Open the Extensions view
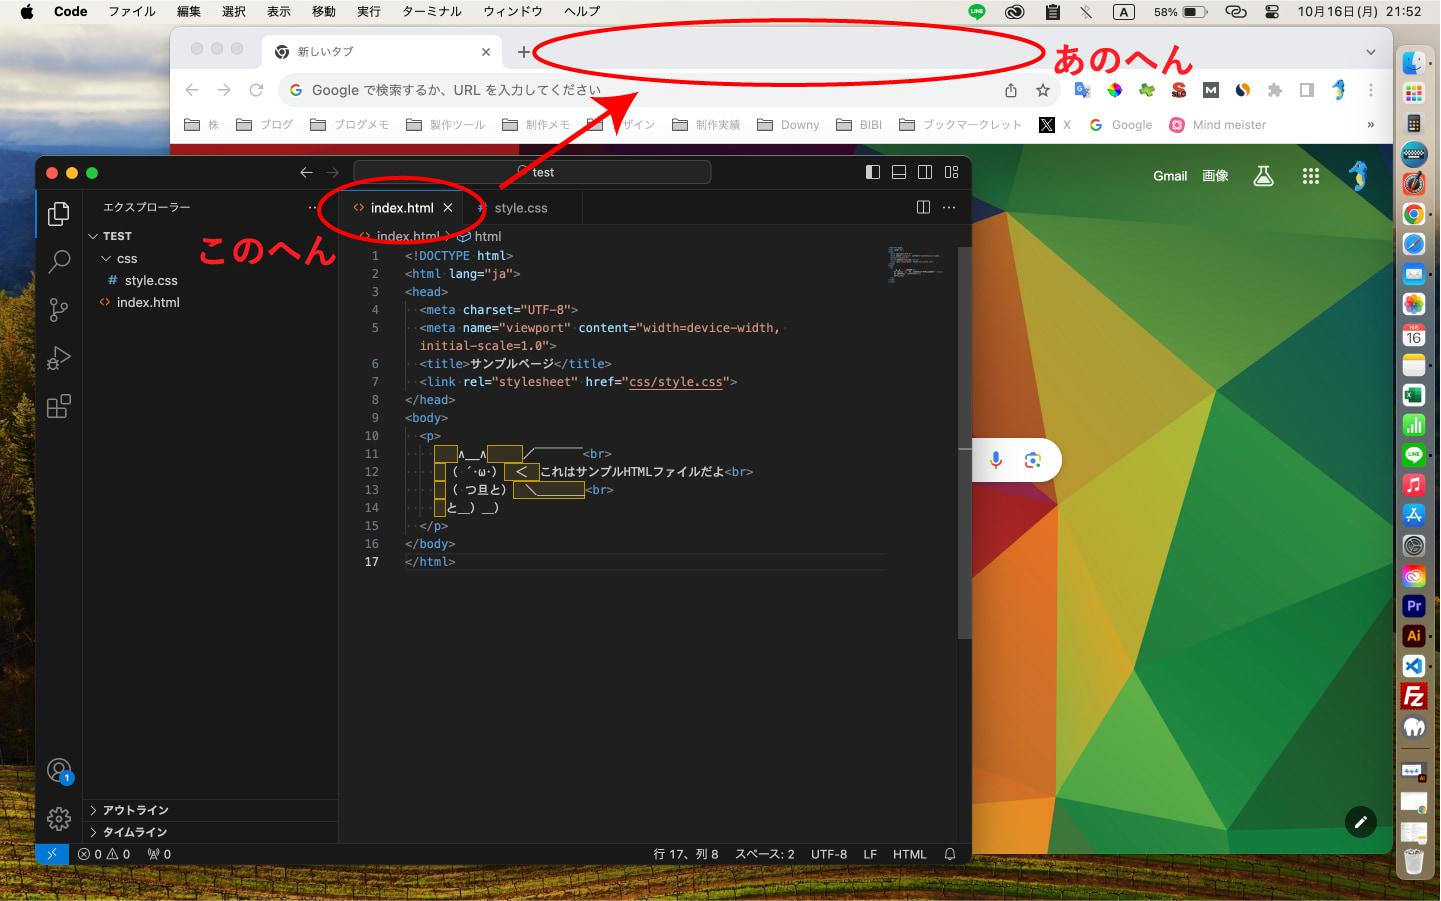1441x901 pixels. pos(59,406)
